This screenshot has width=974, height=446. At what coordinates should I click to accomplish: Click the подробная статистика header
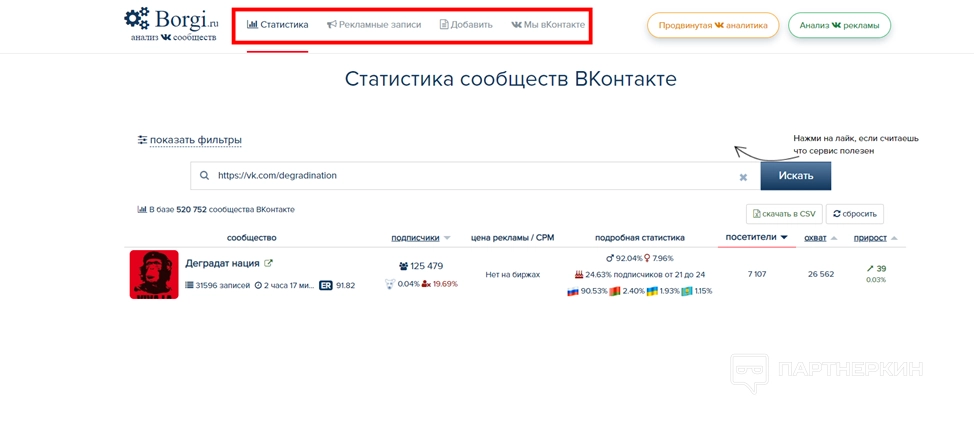pyautogui.click(x=640, y=237)
